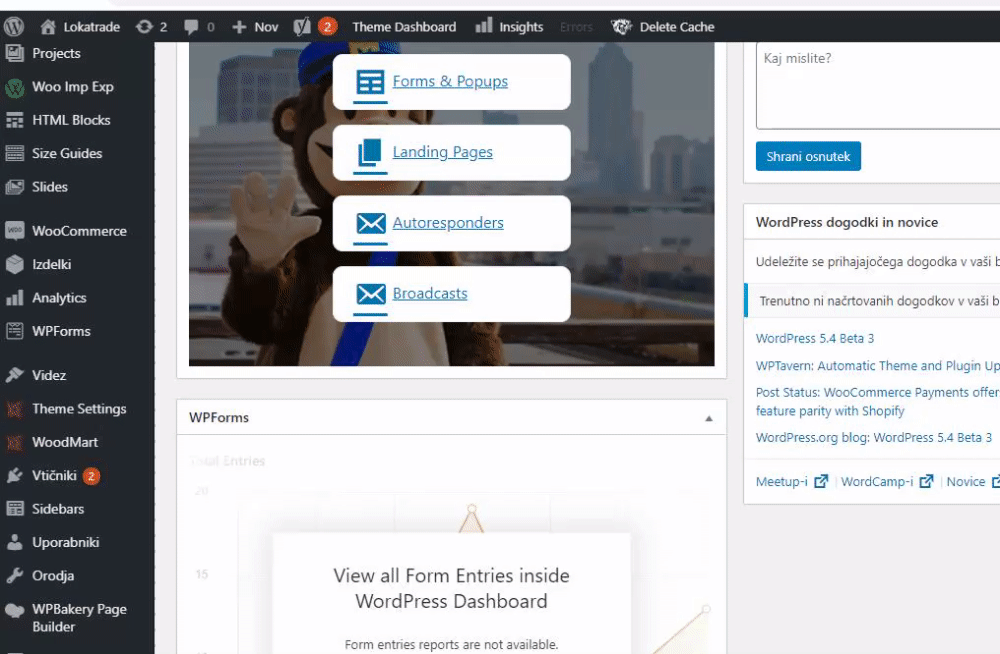Click the Broadcasts envelope icon

371,294
